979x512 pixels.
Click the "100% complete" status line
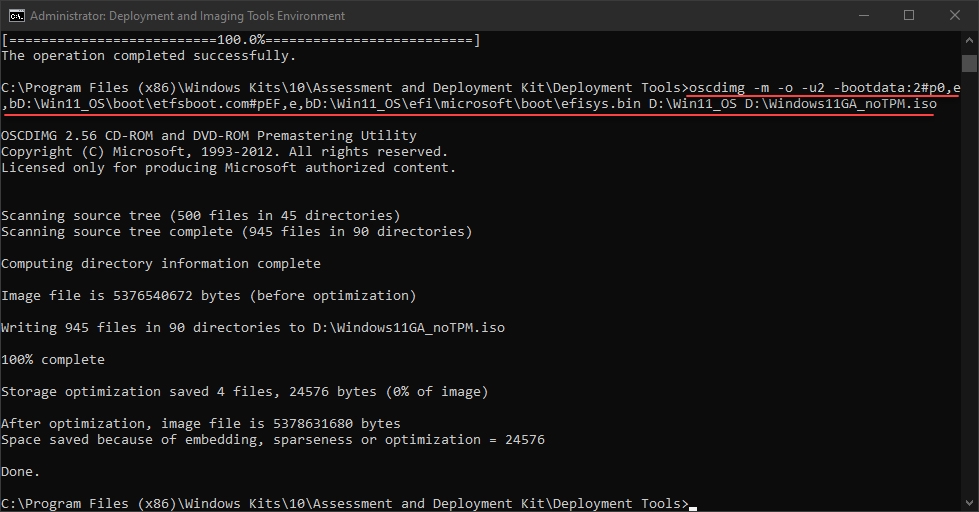coord(53,360)
